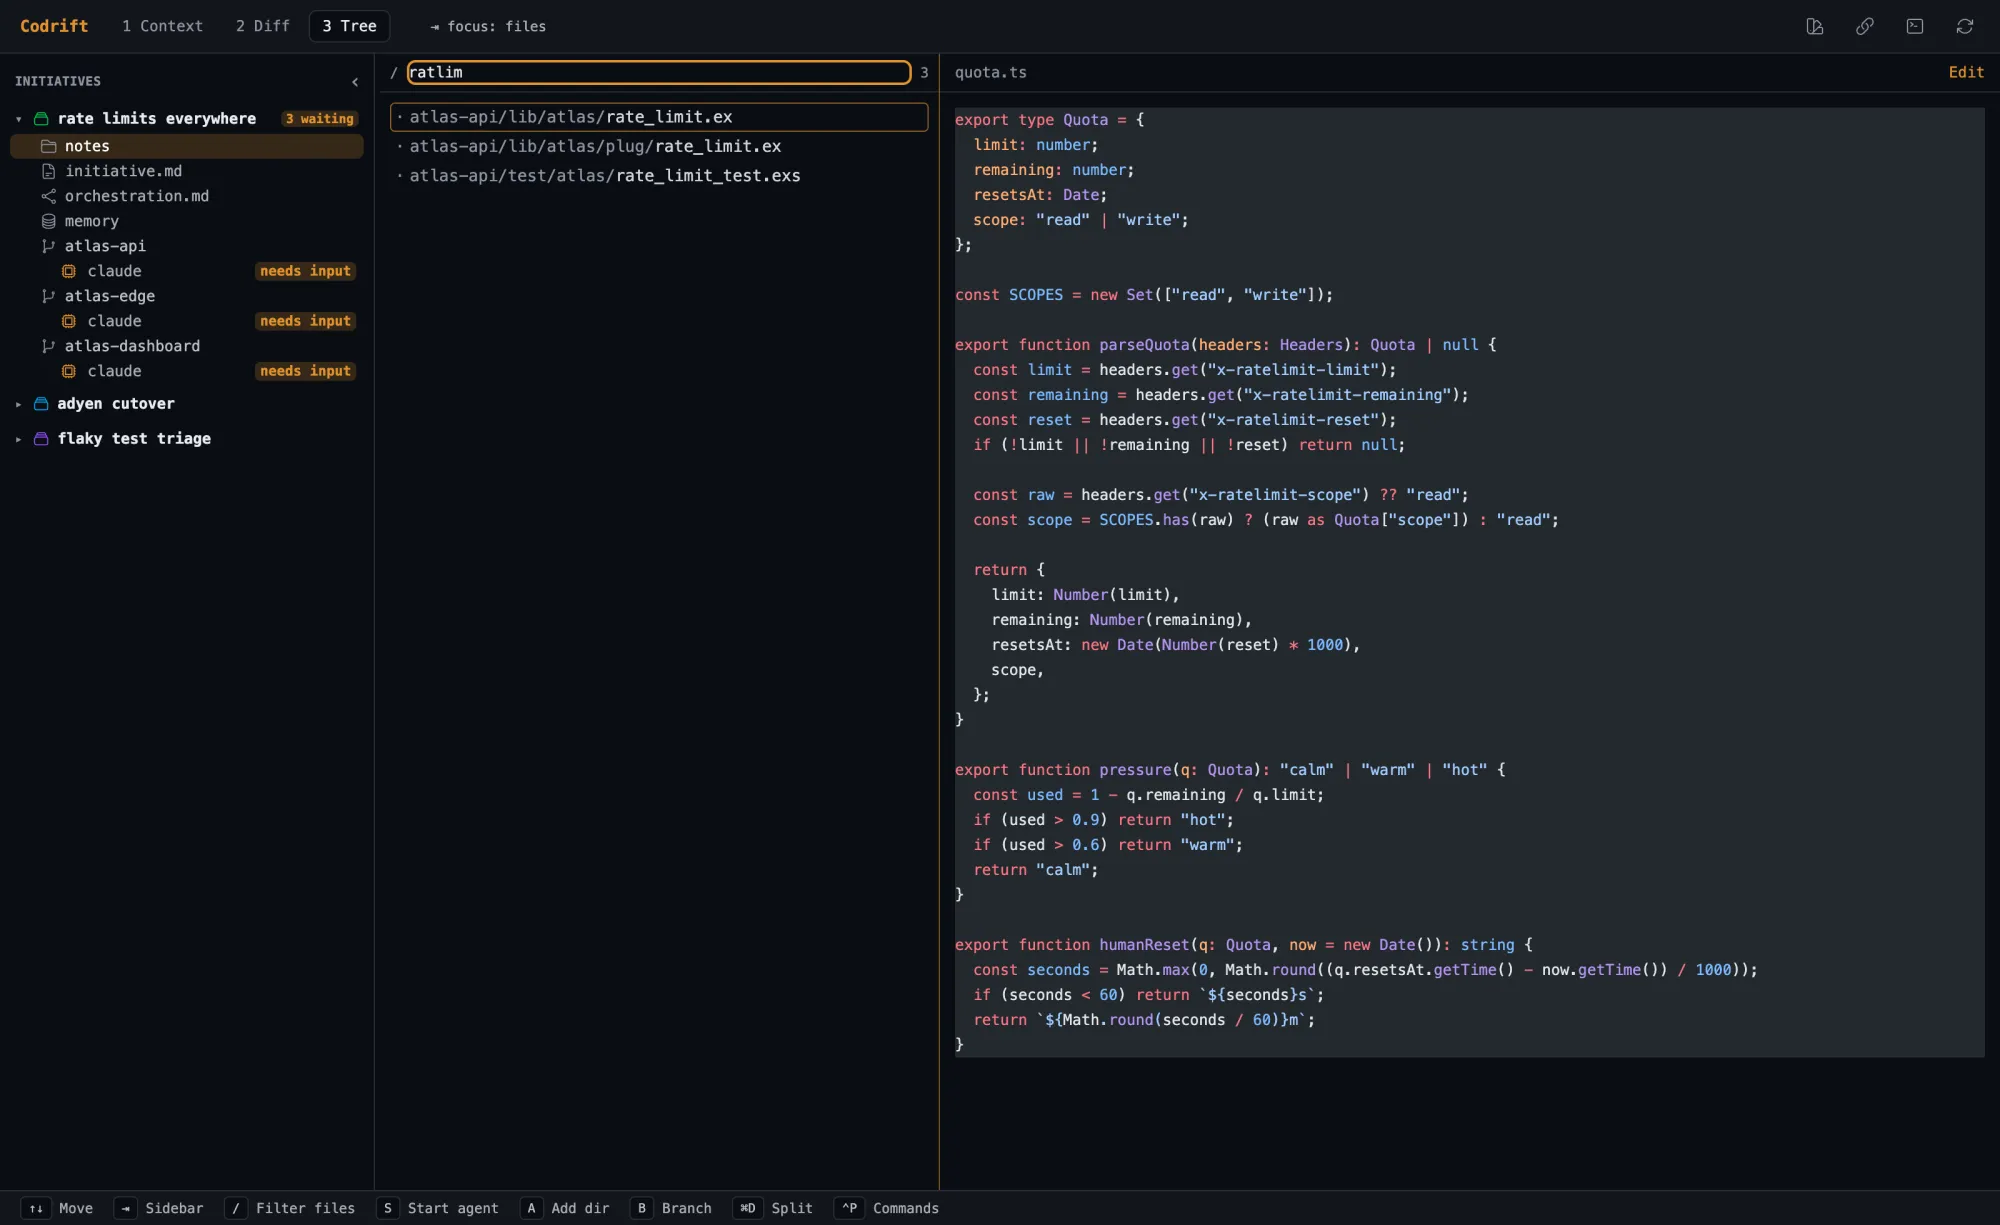Click the A key hint for Add dir

[532, 1208]
